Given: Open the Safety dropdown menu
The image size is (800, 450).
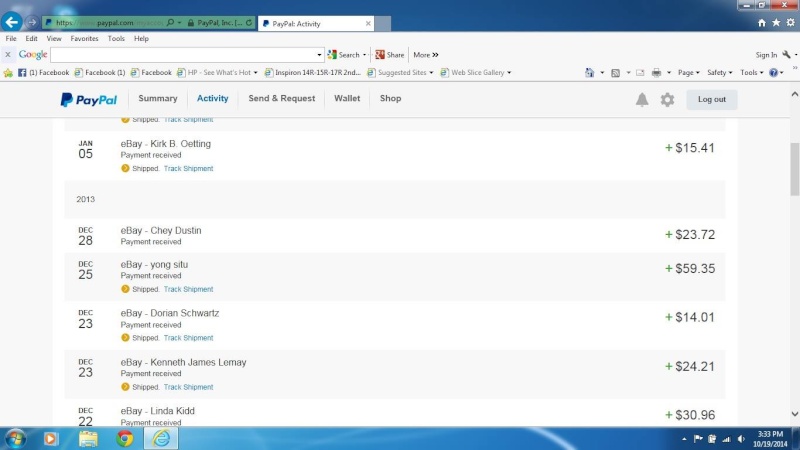Looking at the screenshot, I should [x=719, y=72].
